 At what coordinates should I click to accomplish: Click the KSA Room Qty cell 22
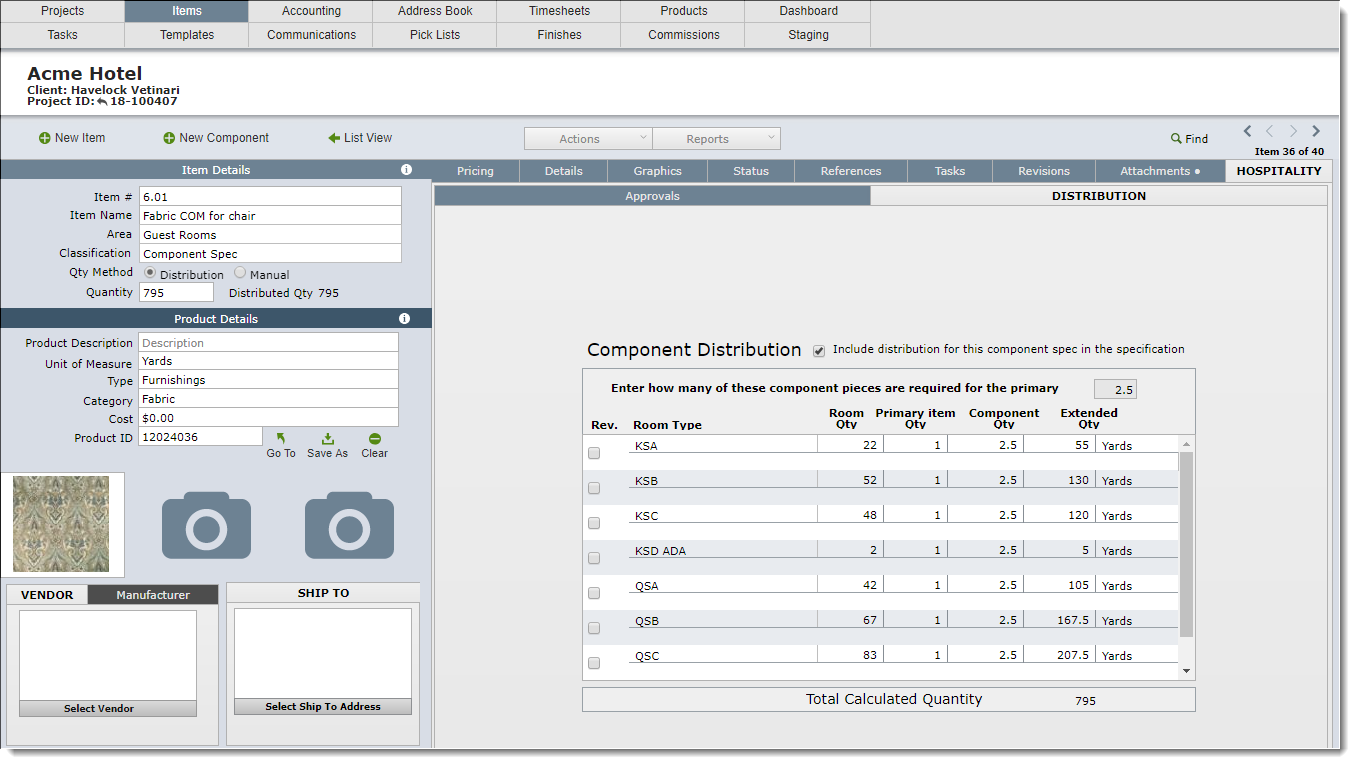[x=850, y=445]
